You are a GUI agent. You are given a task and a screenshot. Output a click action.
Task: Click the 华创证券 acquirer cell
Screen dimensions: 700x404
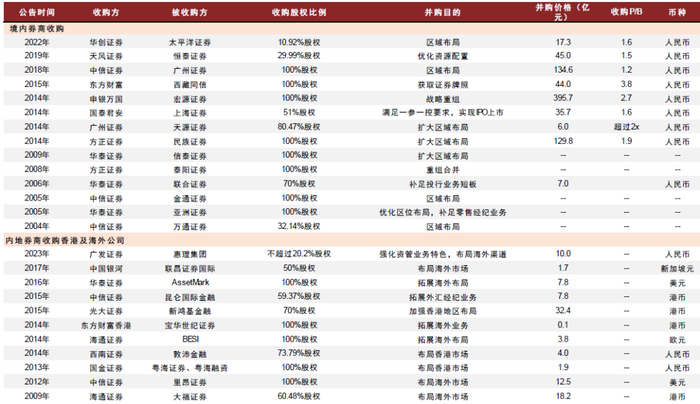(x=106, y=42)
